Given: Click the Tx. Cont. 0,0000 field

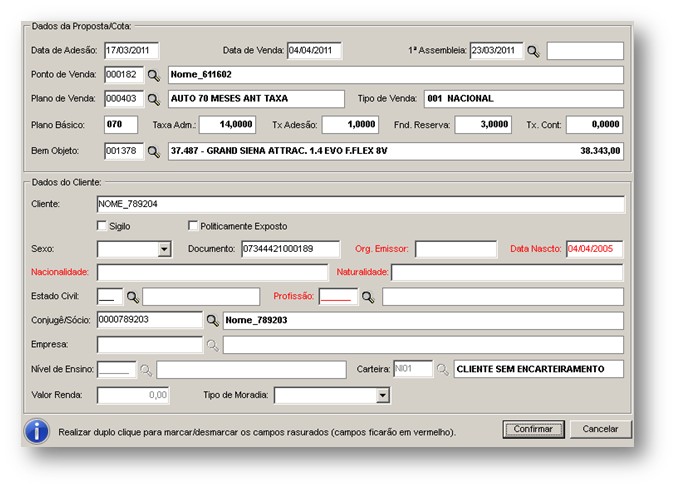Looking at the screenshot, I should 595,125.
